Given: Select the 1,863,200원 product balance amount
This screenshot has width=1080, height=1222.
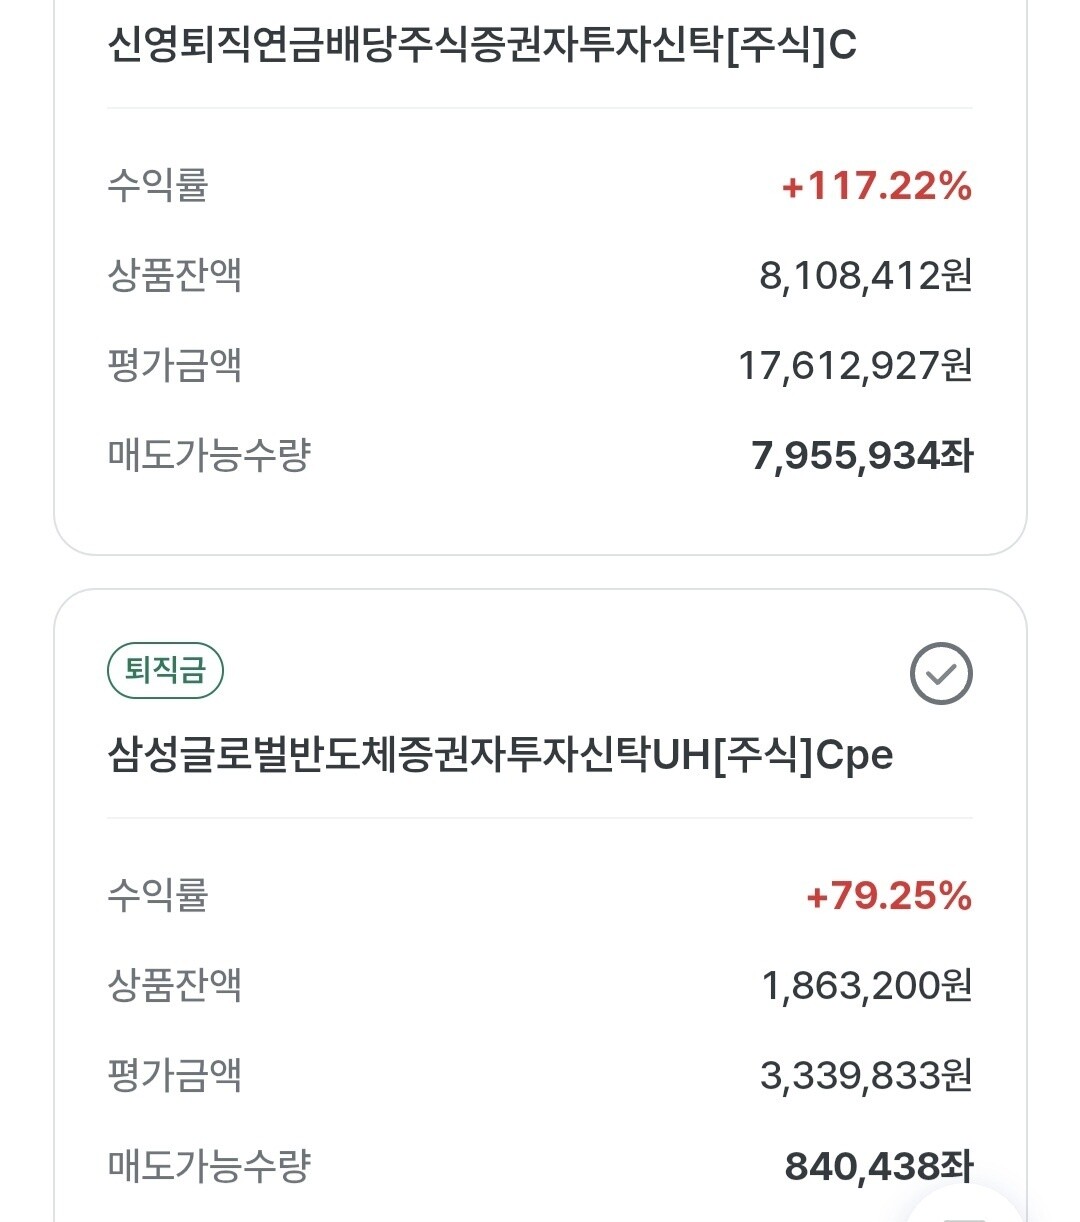Looking at the screenshot, I should pos(867,985).
